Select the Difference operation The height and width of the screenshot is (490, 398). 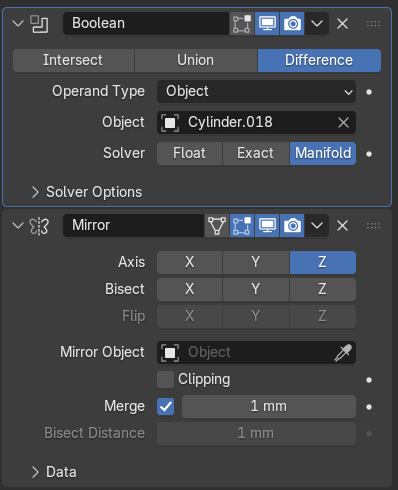click(319, 60)
